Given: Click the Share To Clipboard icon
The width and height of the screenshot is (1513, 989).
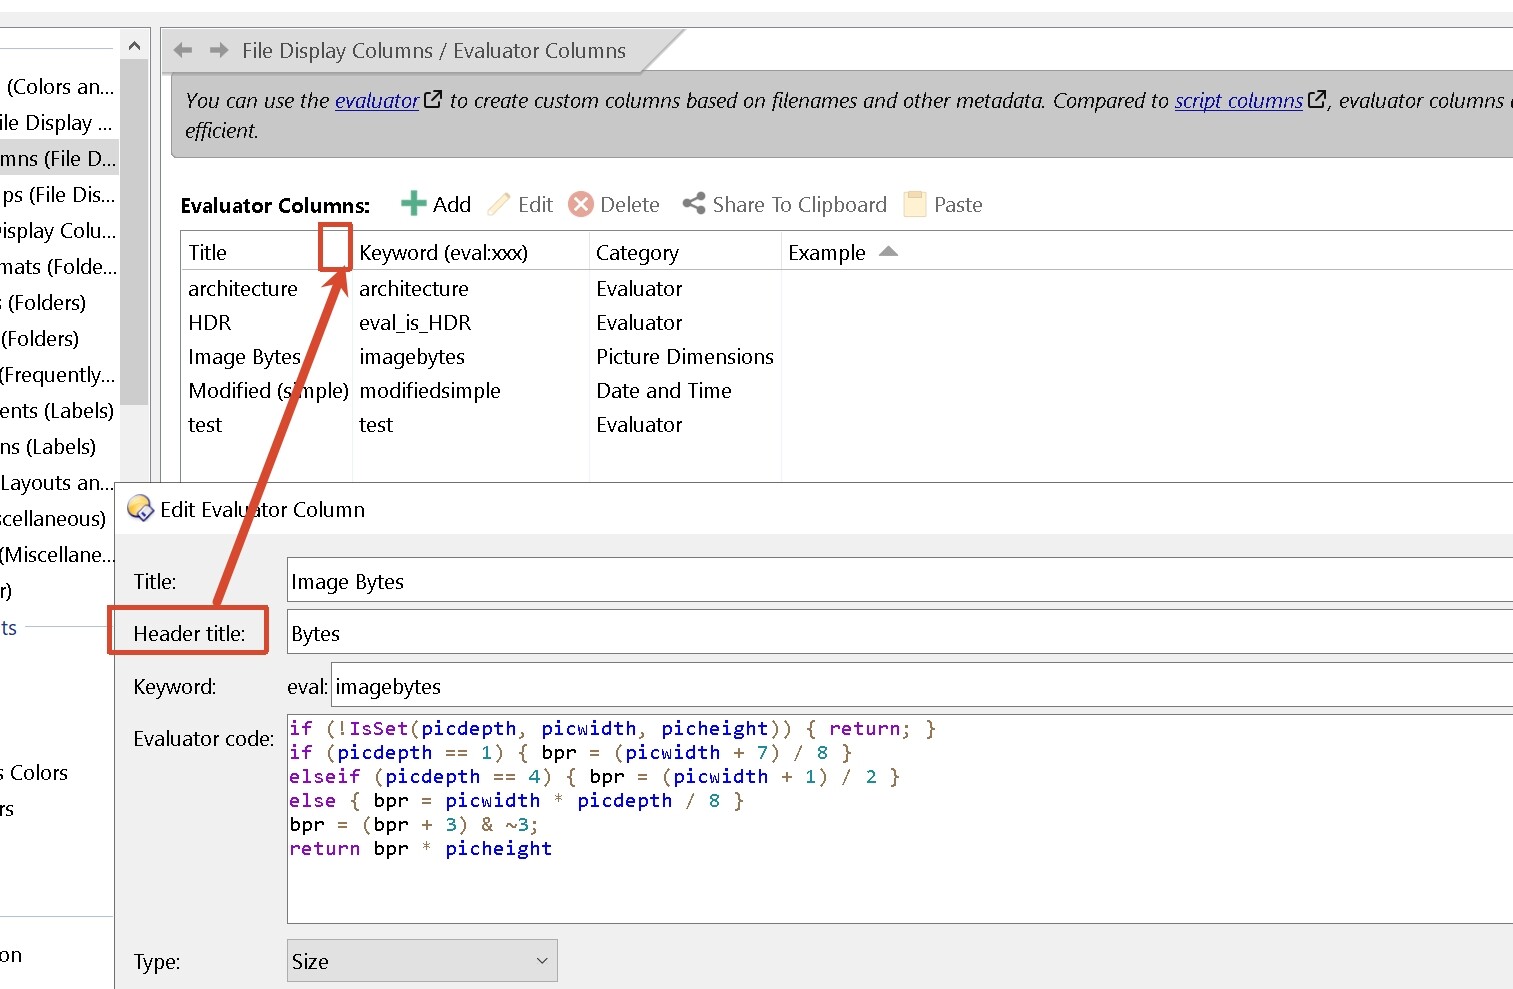Looking at the screenshot, I should point(694,204).
